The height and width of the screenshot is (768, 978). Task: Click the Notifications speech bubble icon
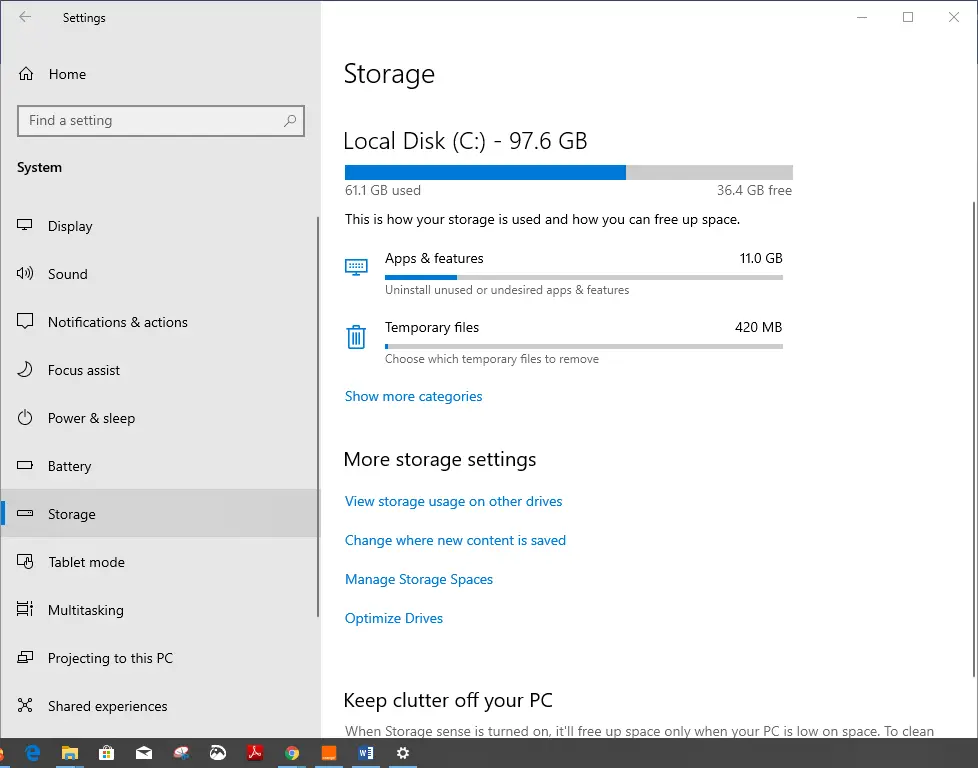click(x=25, y=321)
